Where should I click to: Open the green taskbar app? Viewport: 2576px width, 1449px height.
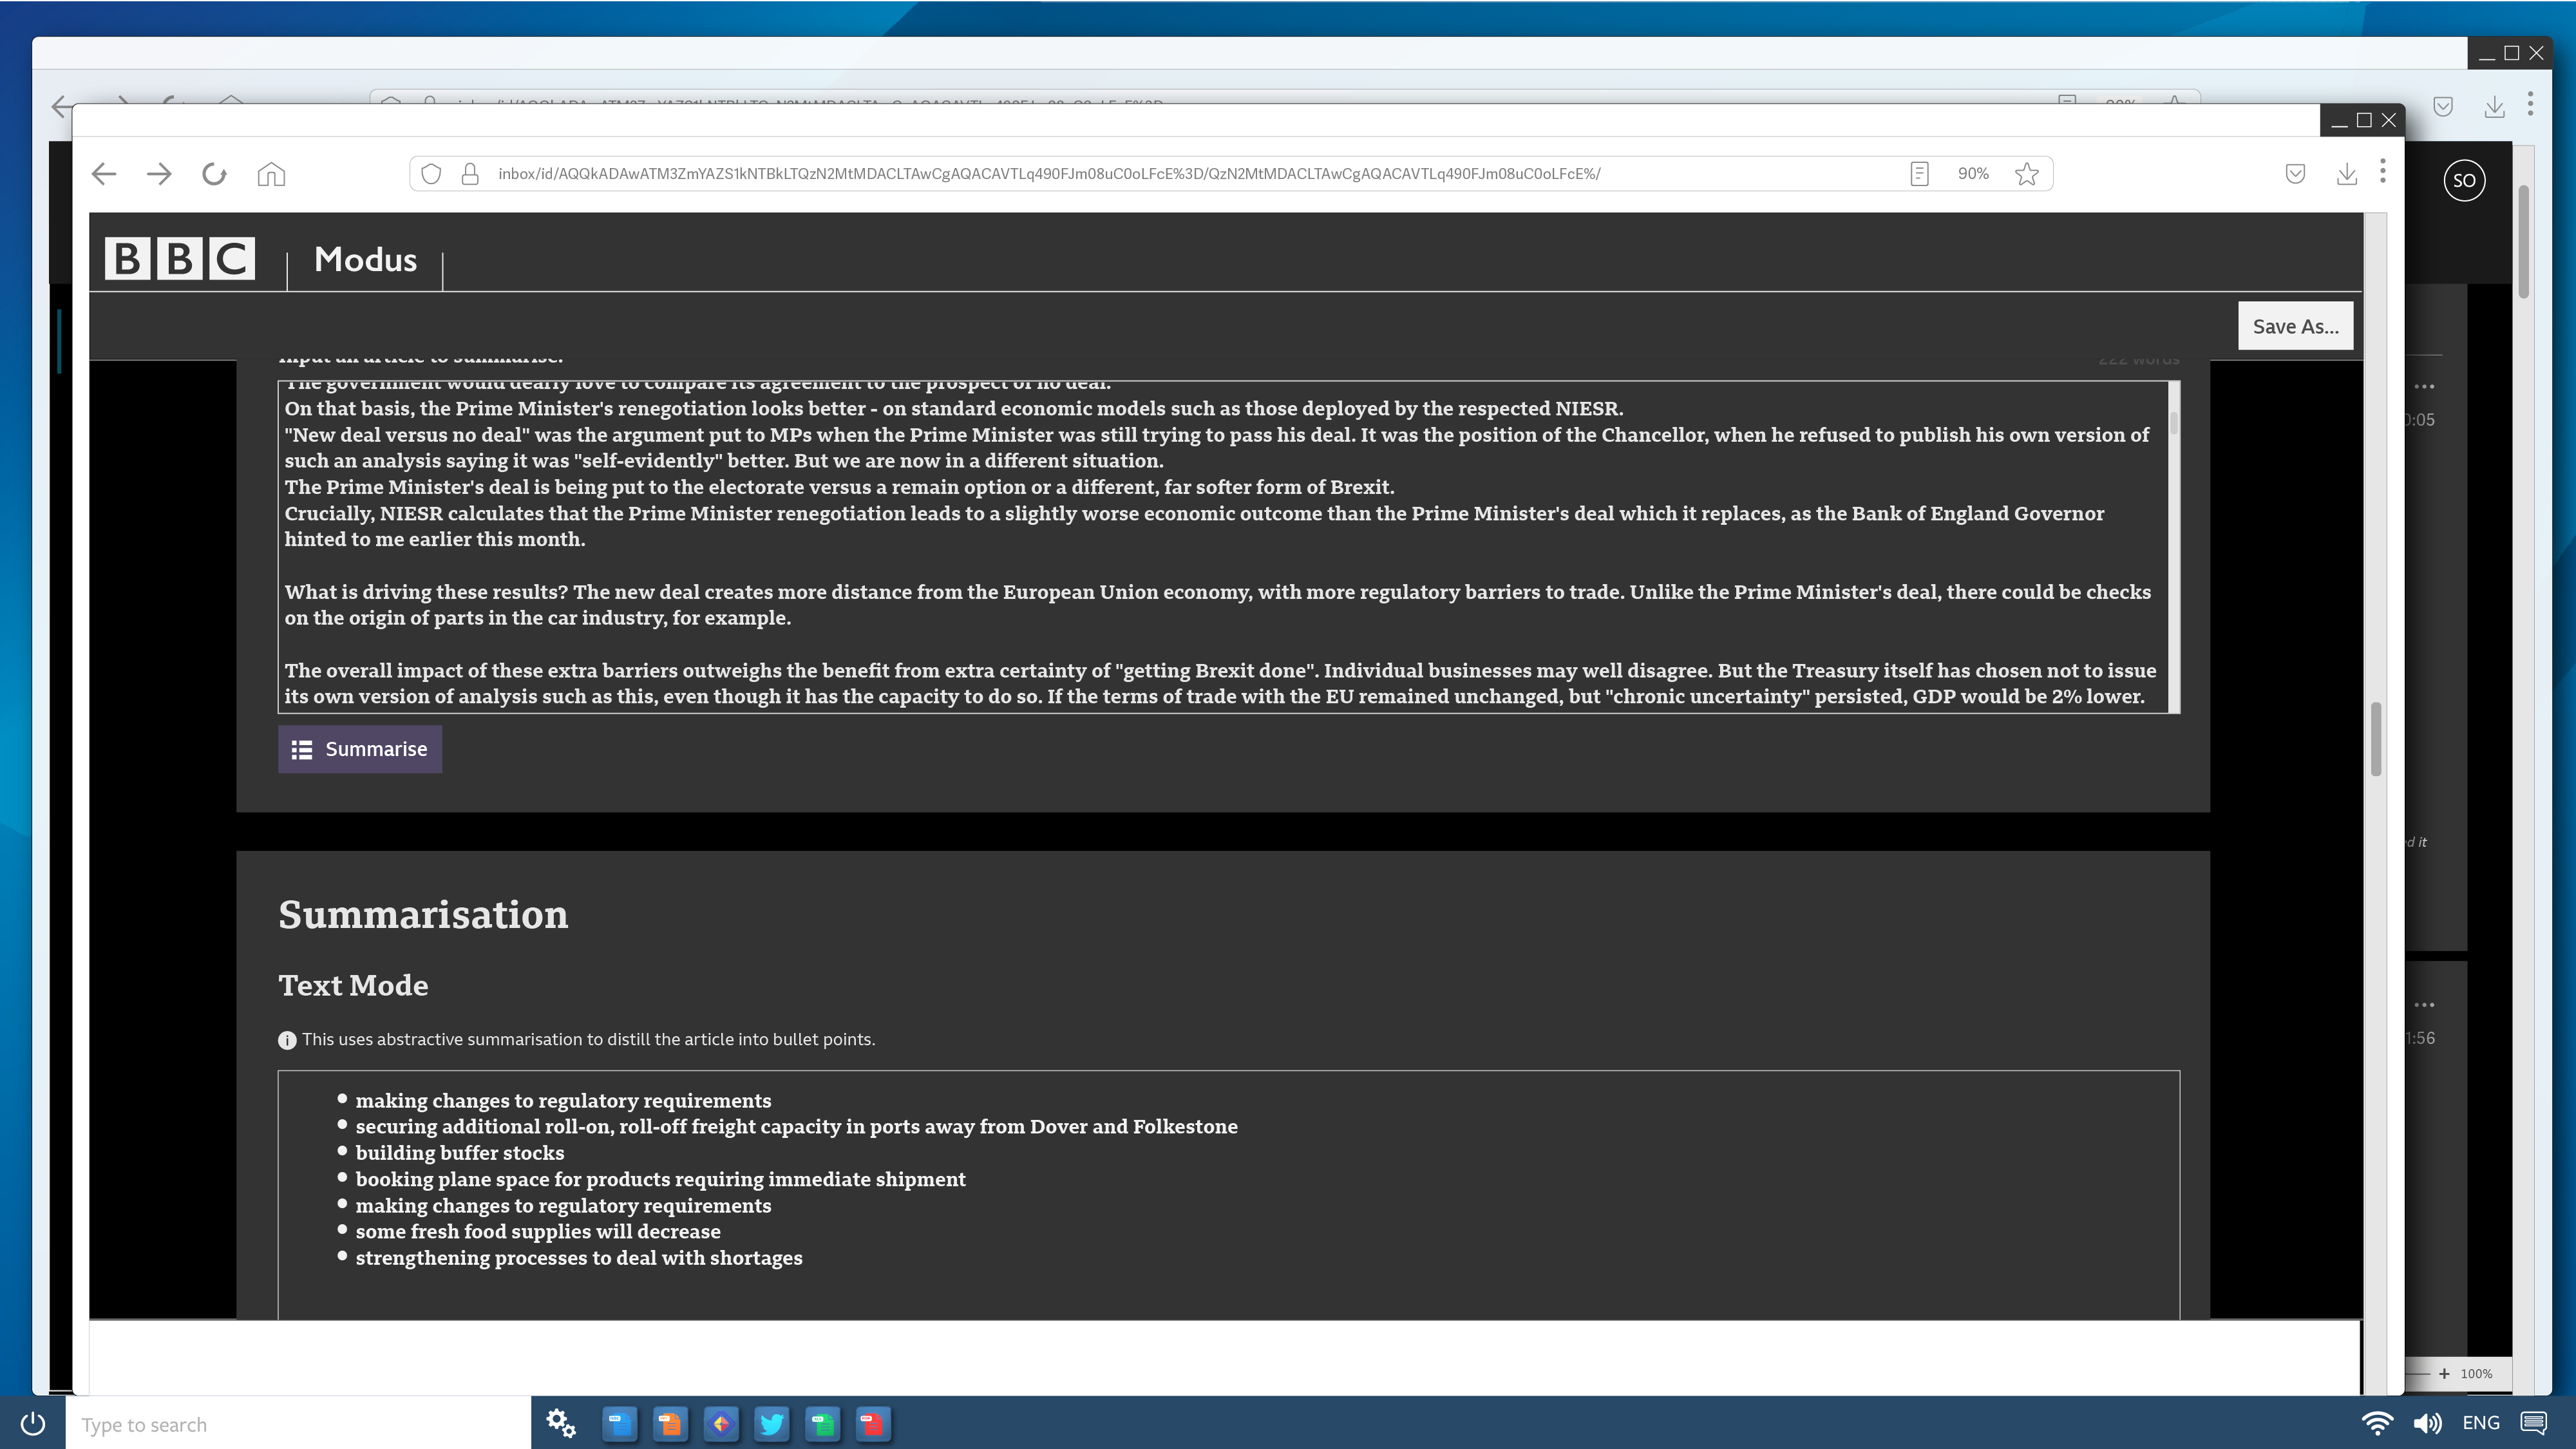coord(823,1423)
